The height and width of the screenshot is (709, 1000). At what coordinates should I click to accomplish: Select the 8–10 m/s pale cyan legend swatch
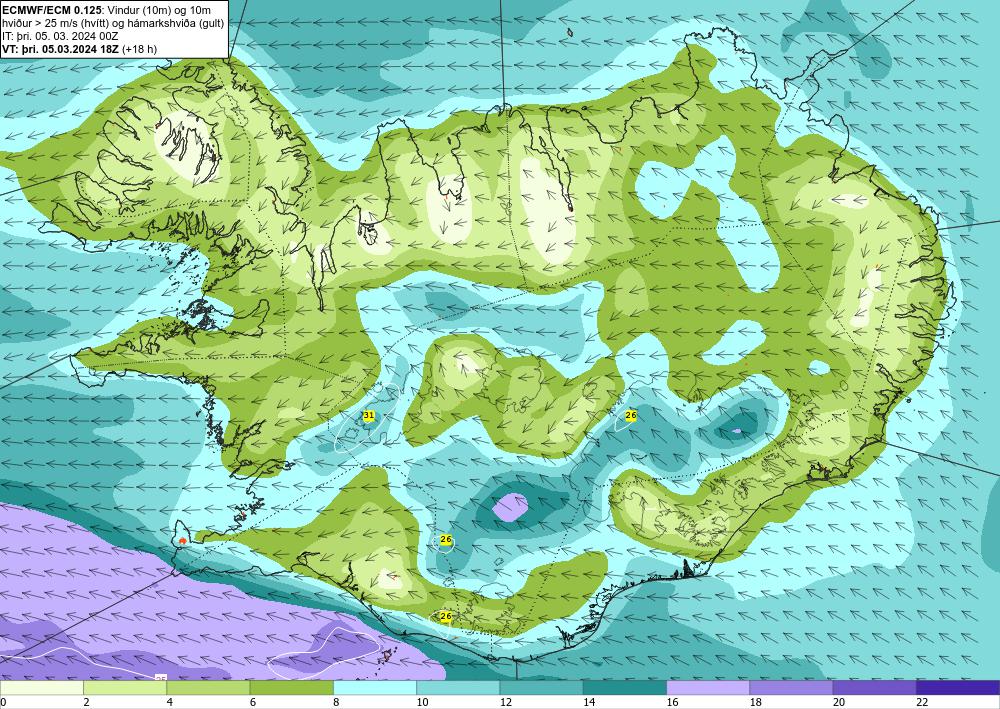tap(375, 687)
